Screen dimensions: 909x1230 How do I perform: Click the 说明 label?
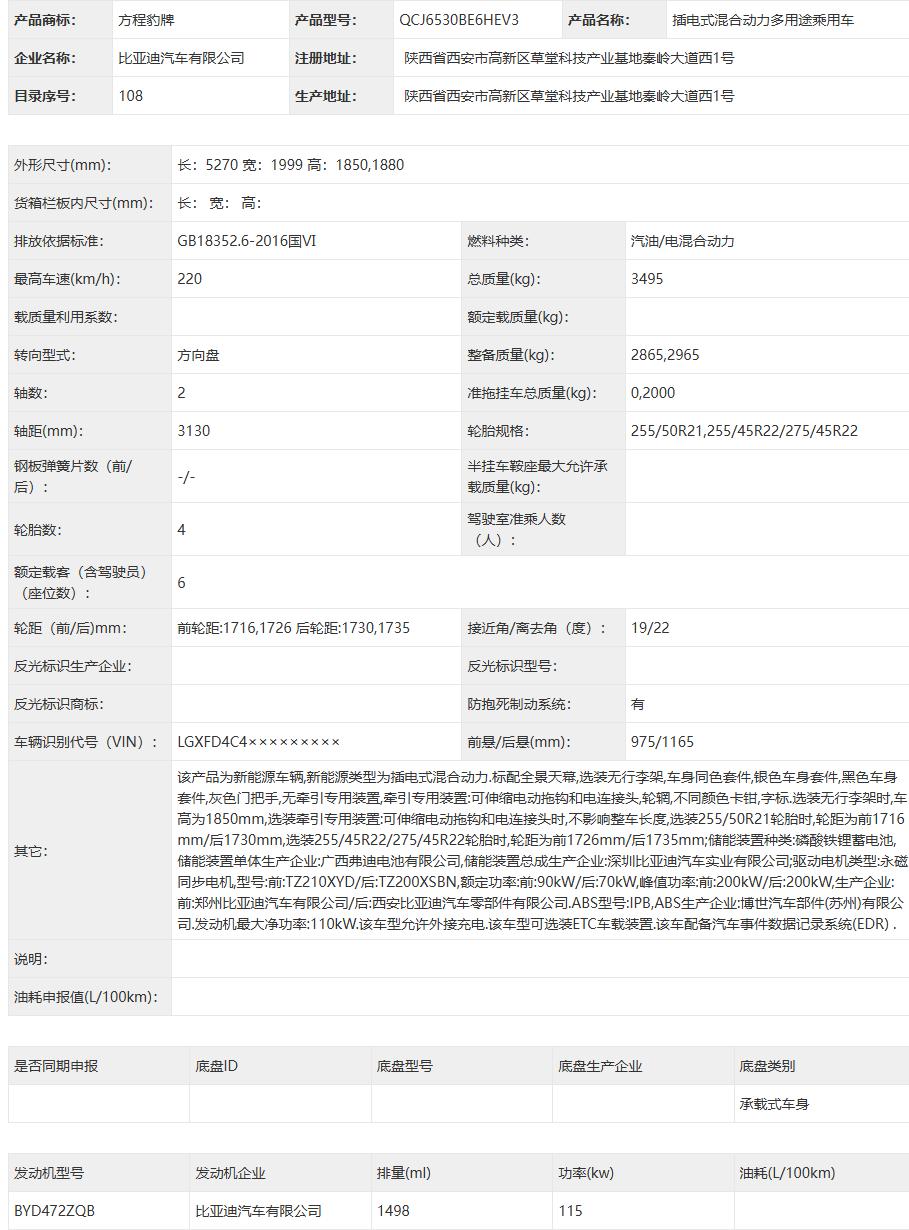tap(31, 959)
